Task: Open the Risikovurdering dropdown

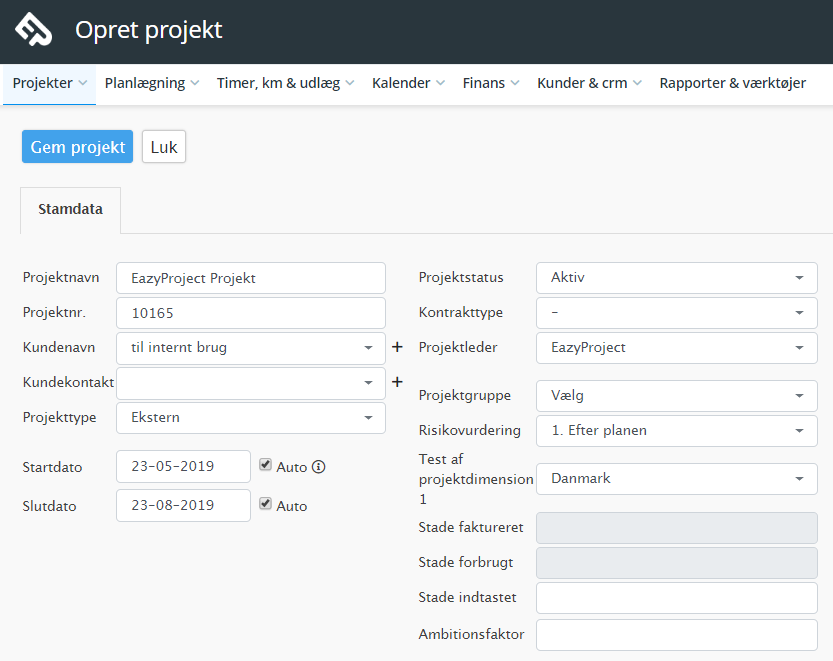Action: click(676, 431)
